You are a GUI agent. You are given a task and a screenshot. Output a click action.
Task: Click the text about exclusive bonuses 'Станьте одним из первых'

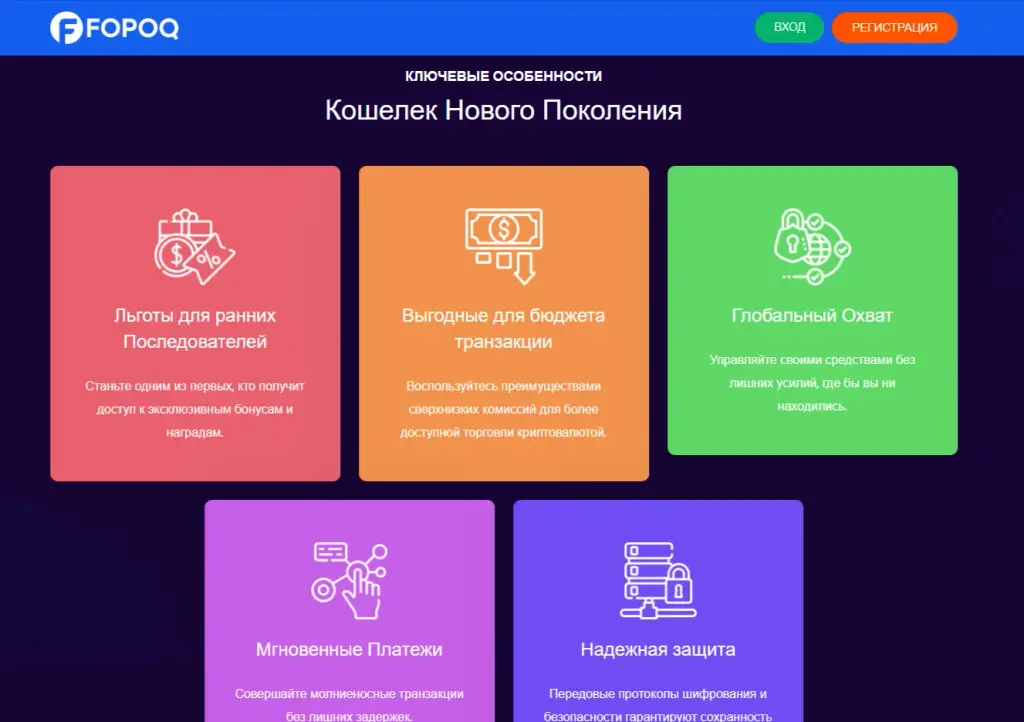195,409
